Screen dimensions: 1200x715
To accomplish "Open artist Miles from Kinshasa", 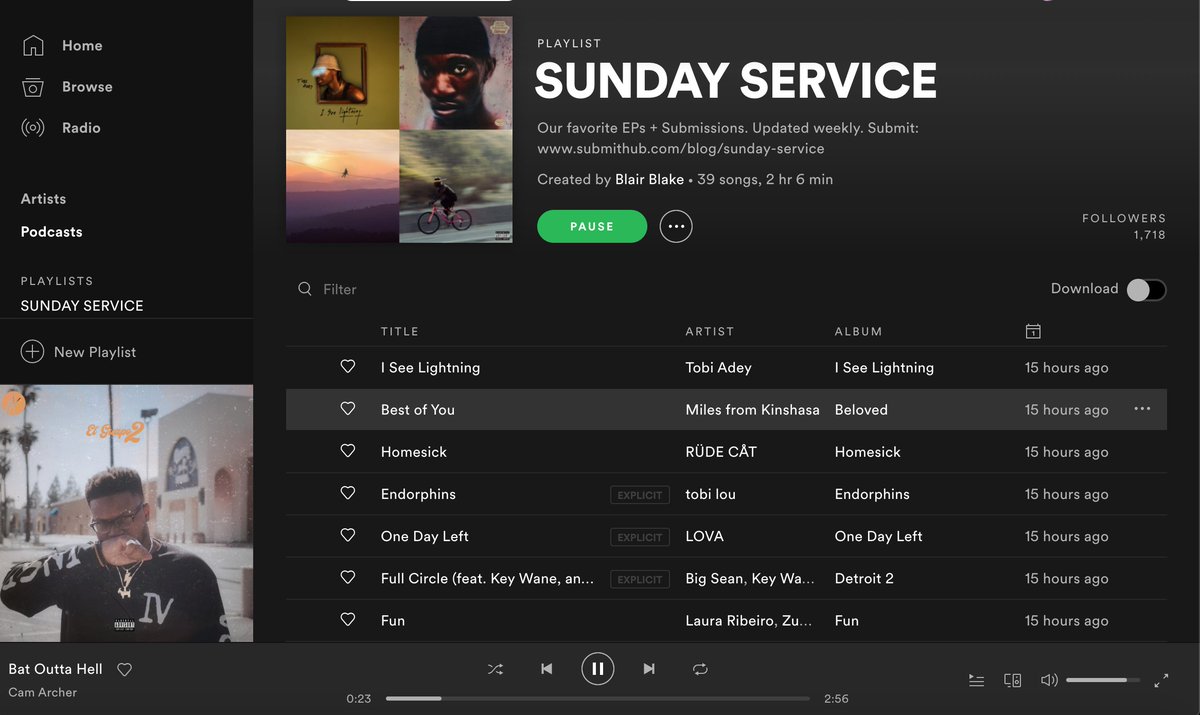I will [x=752, y=409].
